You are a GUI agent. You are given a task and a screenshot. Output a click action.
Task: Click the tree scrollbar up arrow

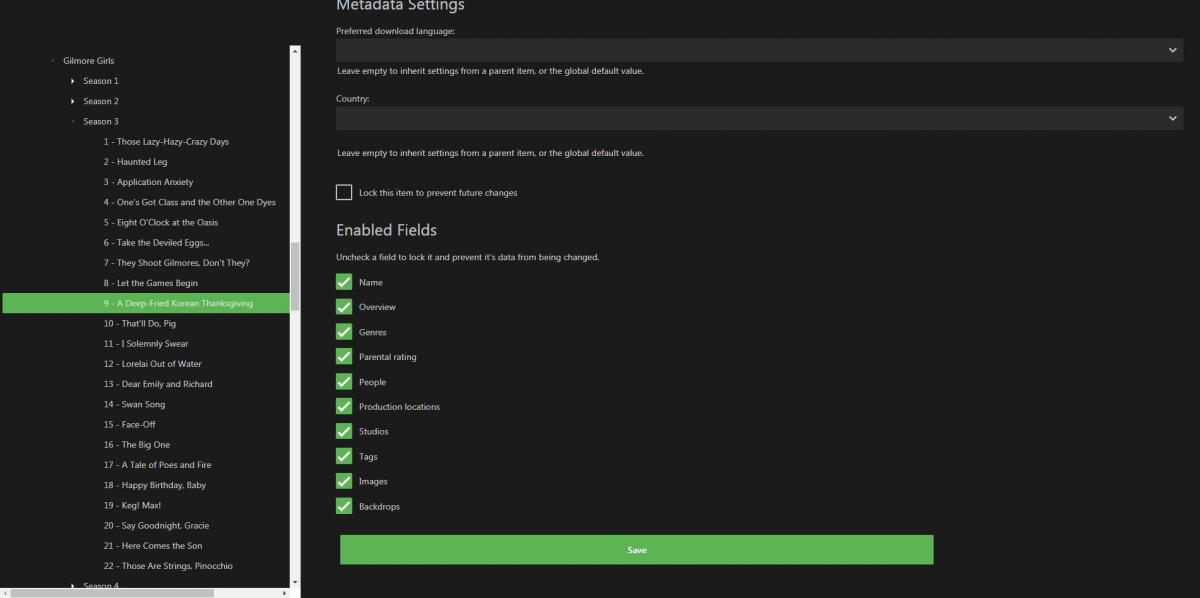pyautogui.click(x=295, y=50)
